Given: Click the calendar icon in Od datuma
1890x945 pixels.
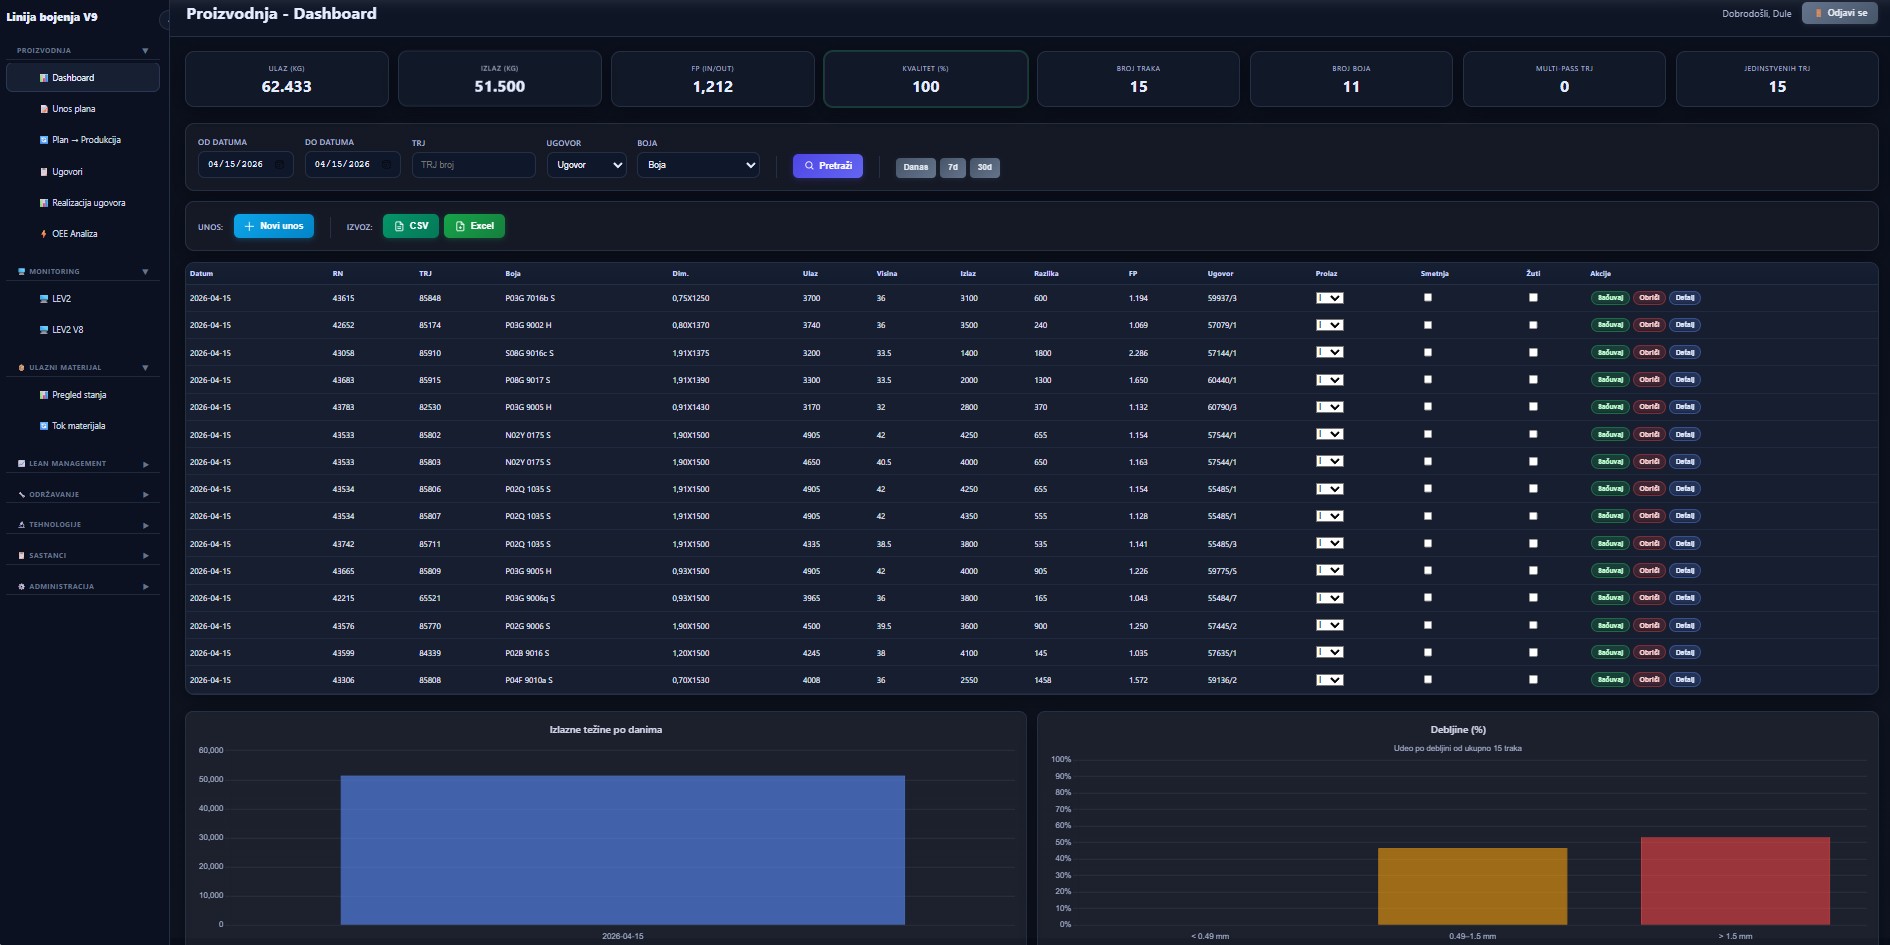Looking at the screenshot, I should [279, 164].
